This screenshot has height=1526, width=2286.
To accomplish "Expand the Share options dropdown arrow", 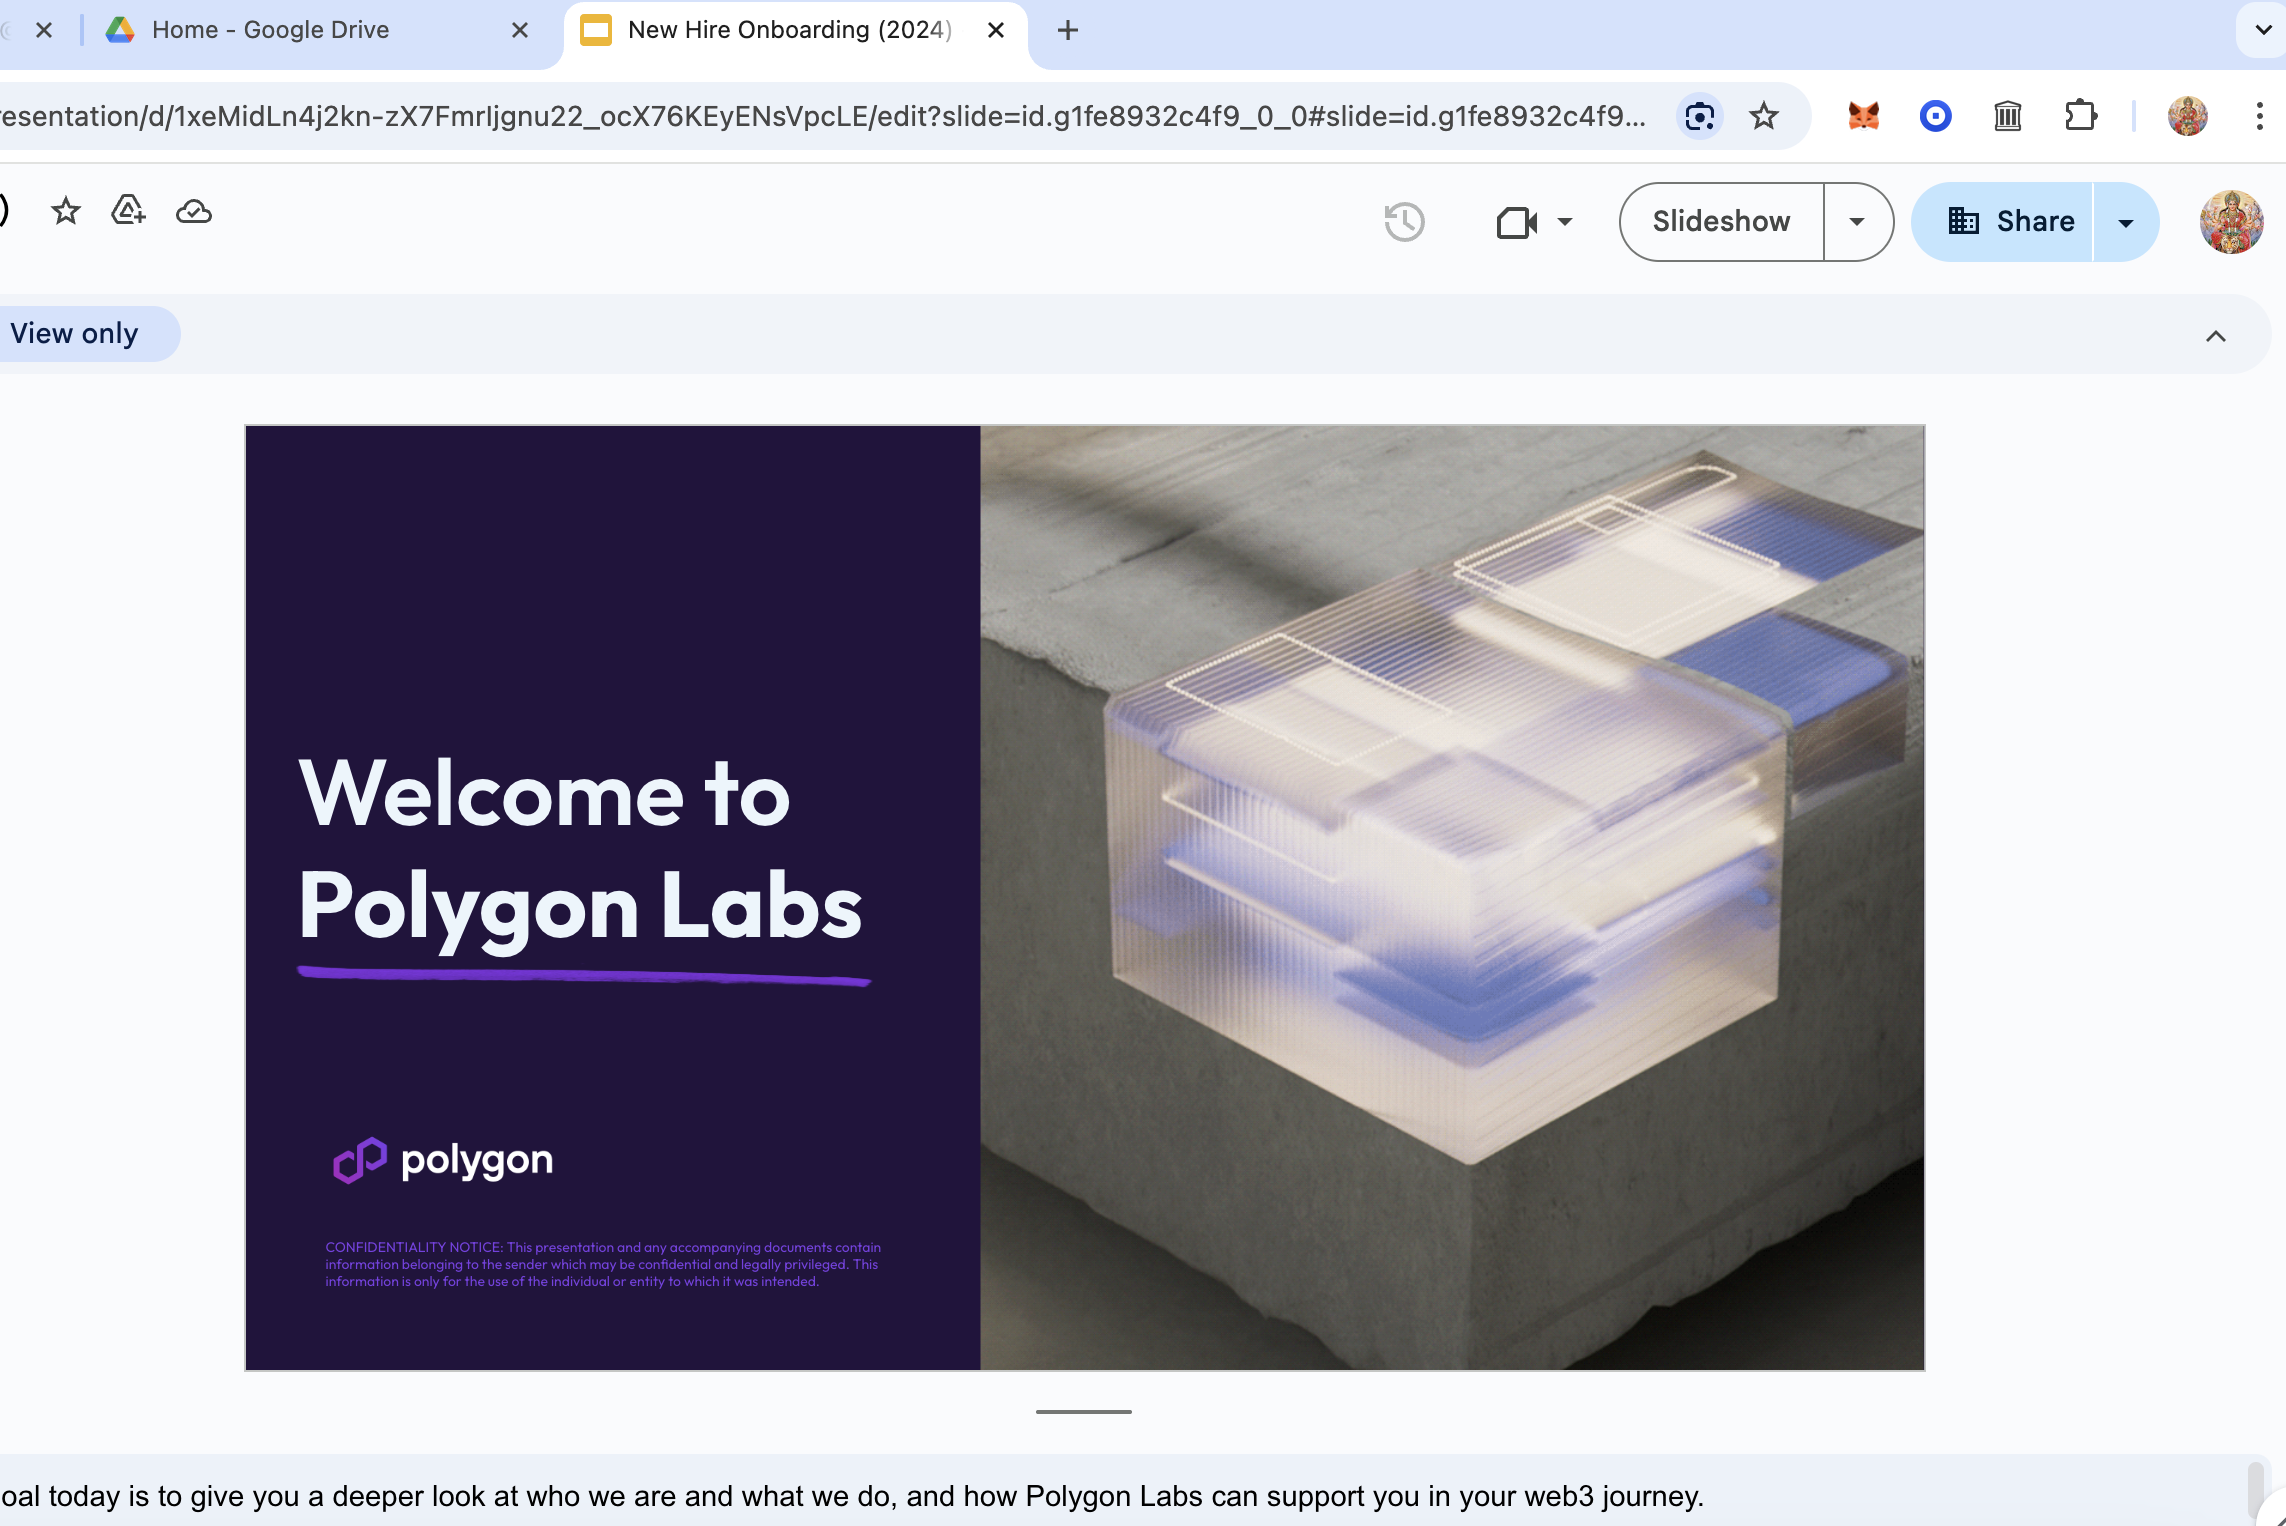I will pyautogui.click(x=2126, y=222).
